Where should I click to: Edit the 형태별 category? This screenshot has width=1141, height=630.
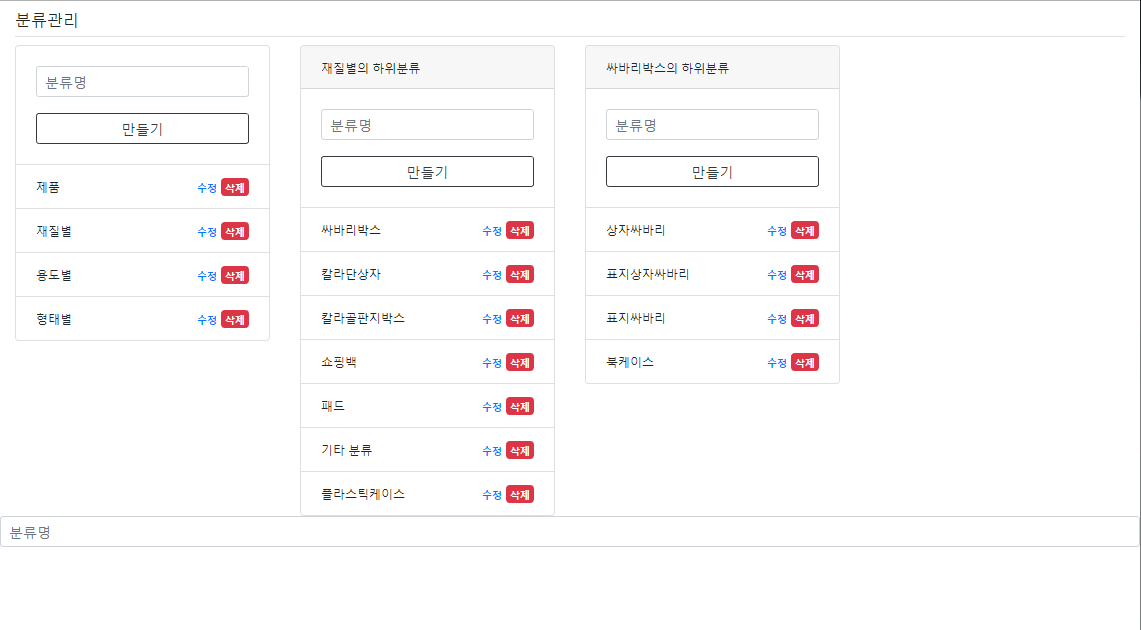coord(207,320)
